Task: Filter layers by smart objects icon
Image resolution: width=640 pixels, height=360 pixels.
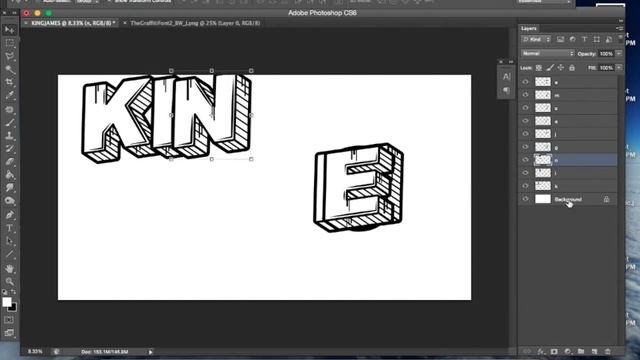Action: pyautogui.click(x=609, y=40)
